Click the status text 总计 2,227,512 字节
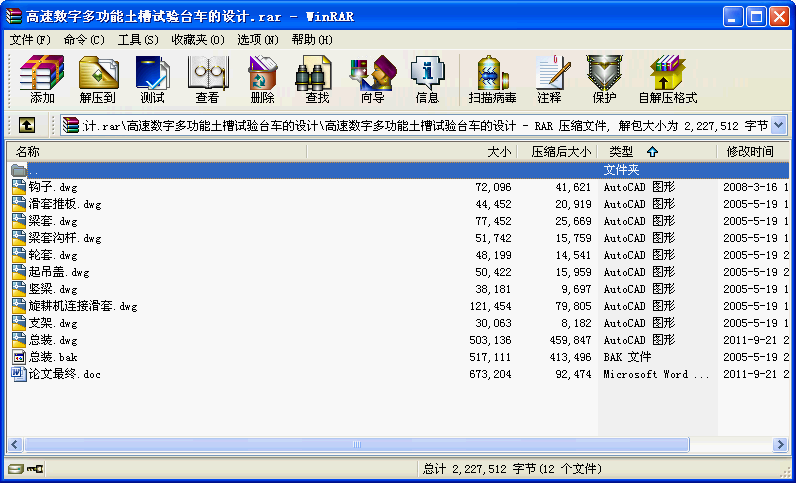Image resolution: width=796 pixels, height=483 pixels. click(x=480, y=468)
